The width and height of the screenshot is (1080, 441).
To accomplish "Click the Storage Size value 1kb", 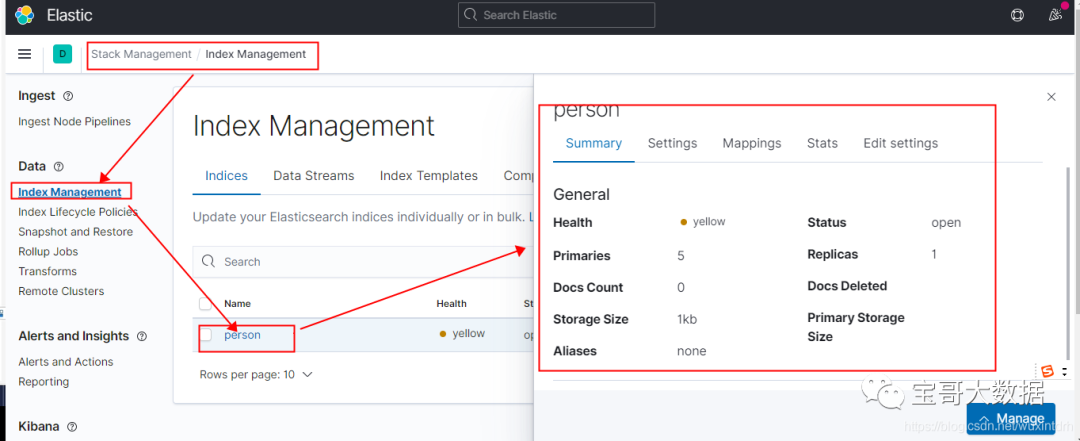I will 687,319.
